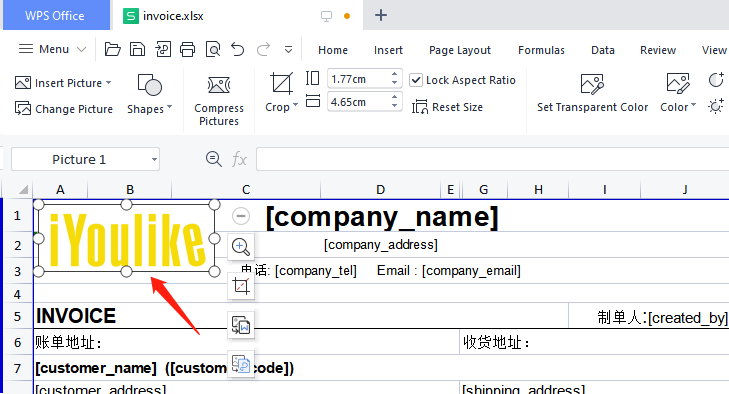
Task: Select column D header
Action: click(x=380, y=189)
